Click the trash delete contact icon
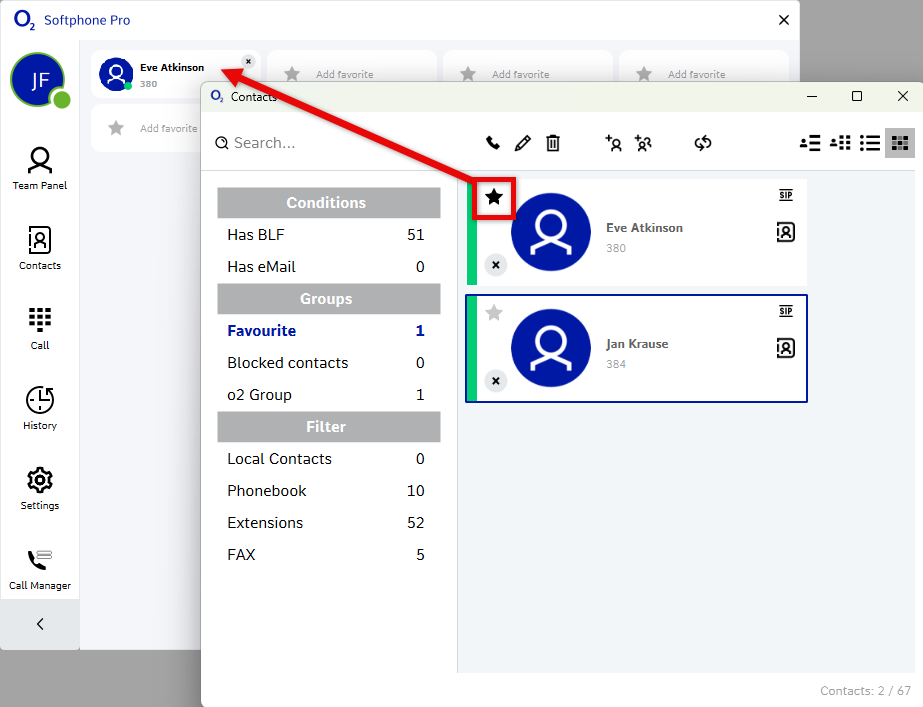Image resolution: width=923 pixels, height=707 pixels. [553, 143]
